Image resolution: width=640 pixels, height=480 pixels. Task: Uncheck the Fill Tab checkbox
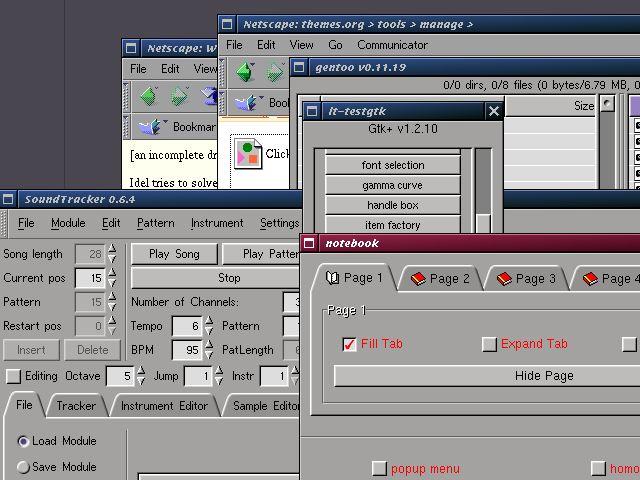pyautogui.click(x=349, y=344)
